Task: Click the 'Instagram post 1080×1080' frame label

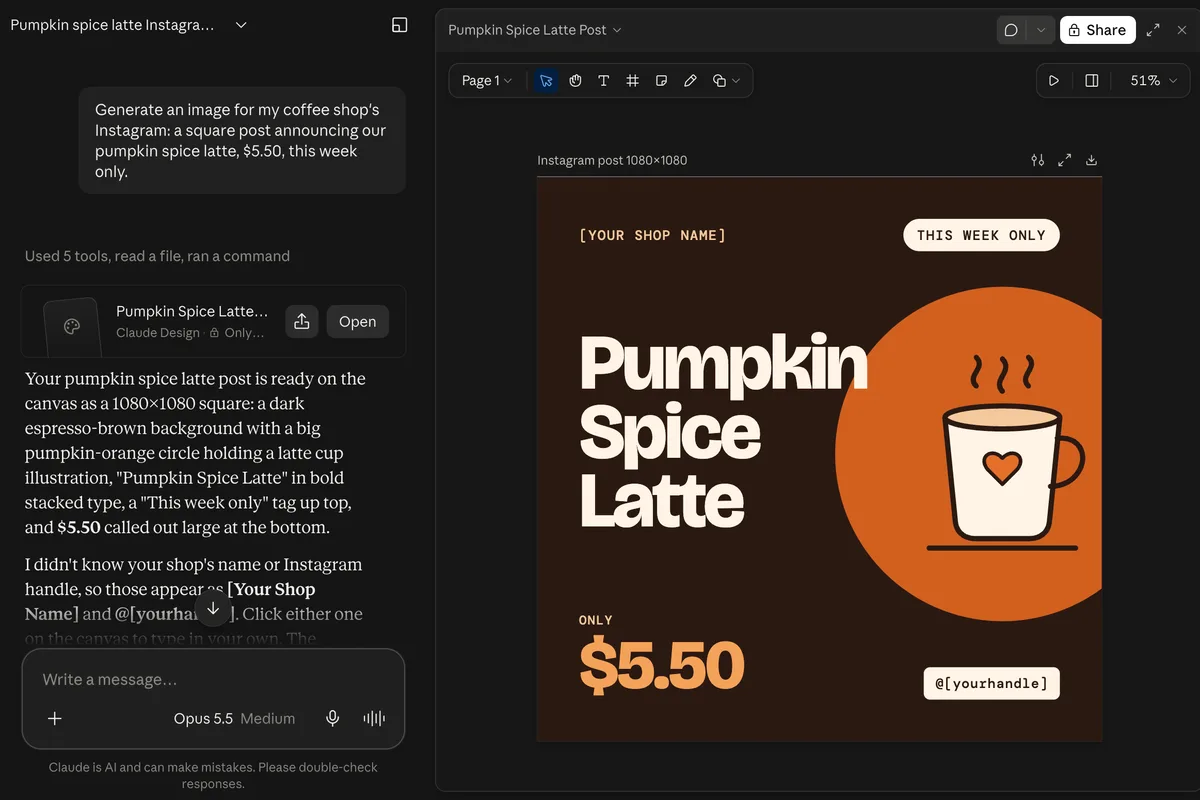Action: coord(612,160)
